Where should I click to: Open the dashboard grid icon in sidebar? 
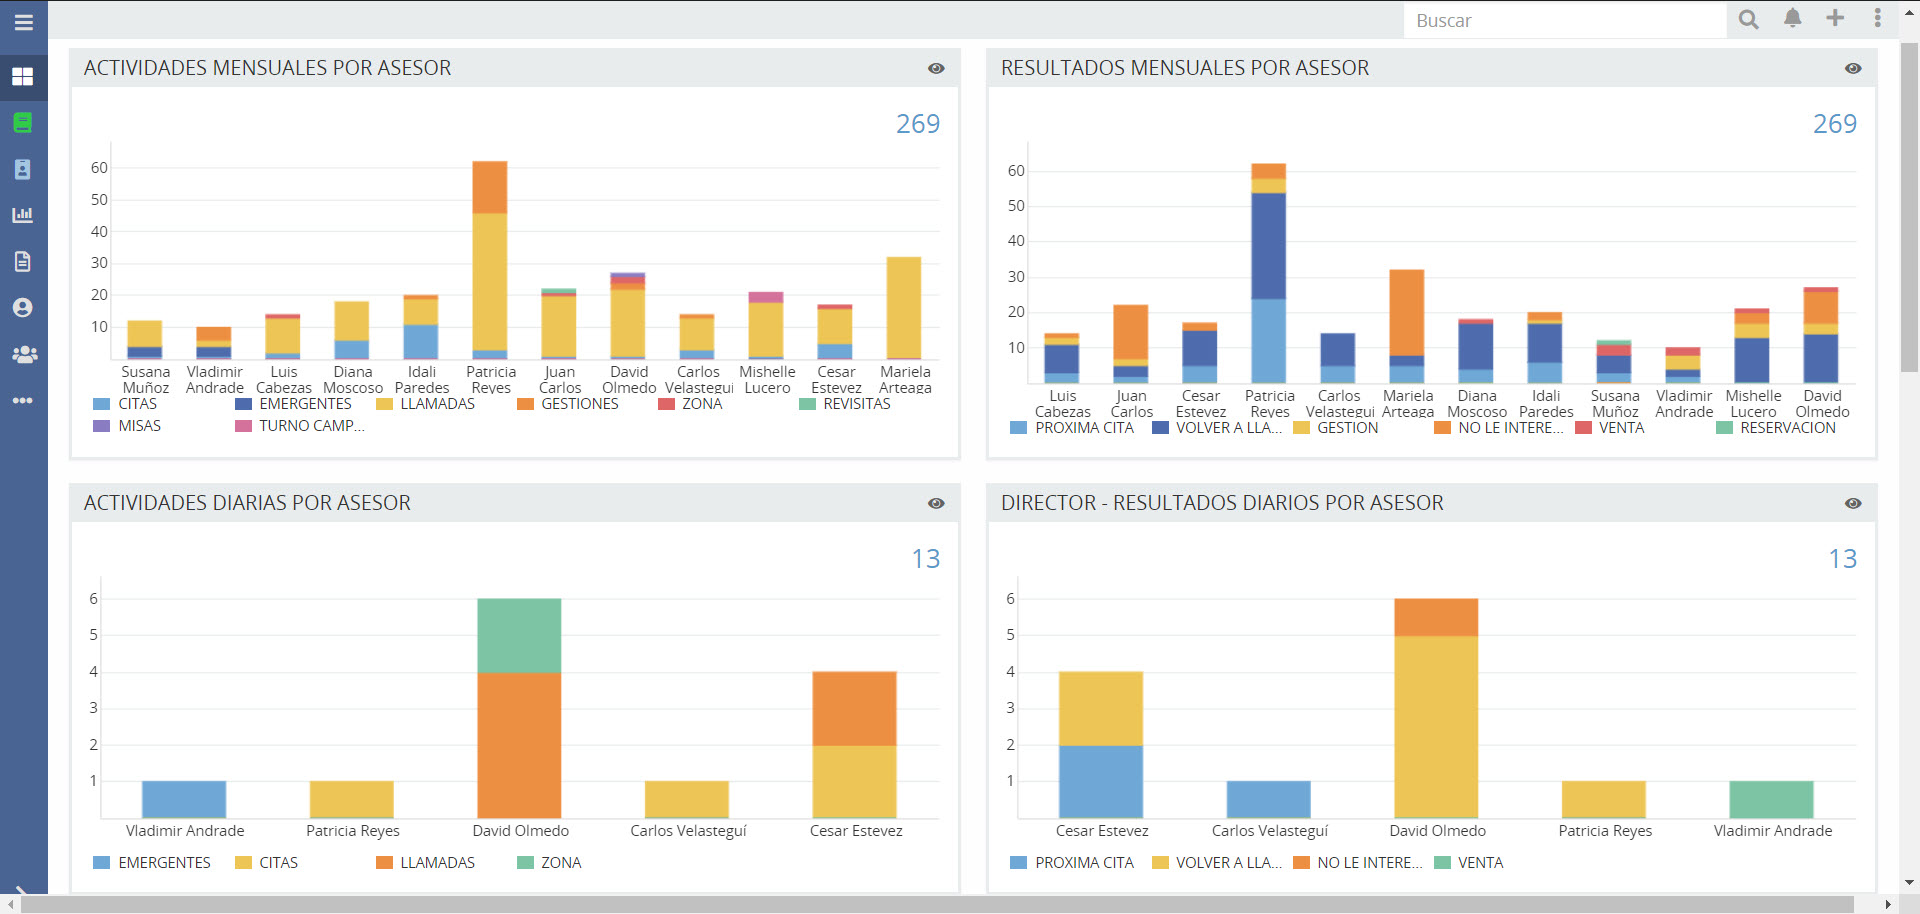(23, 76)
